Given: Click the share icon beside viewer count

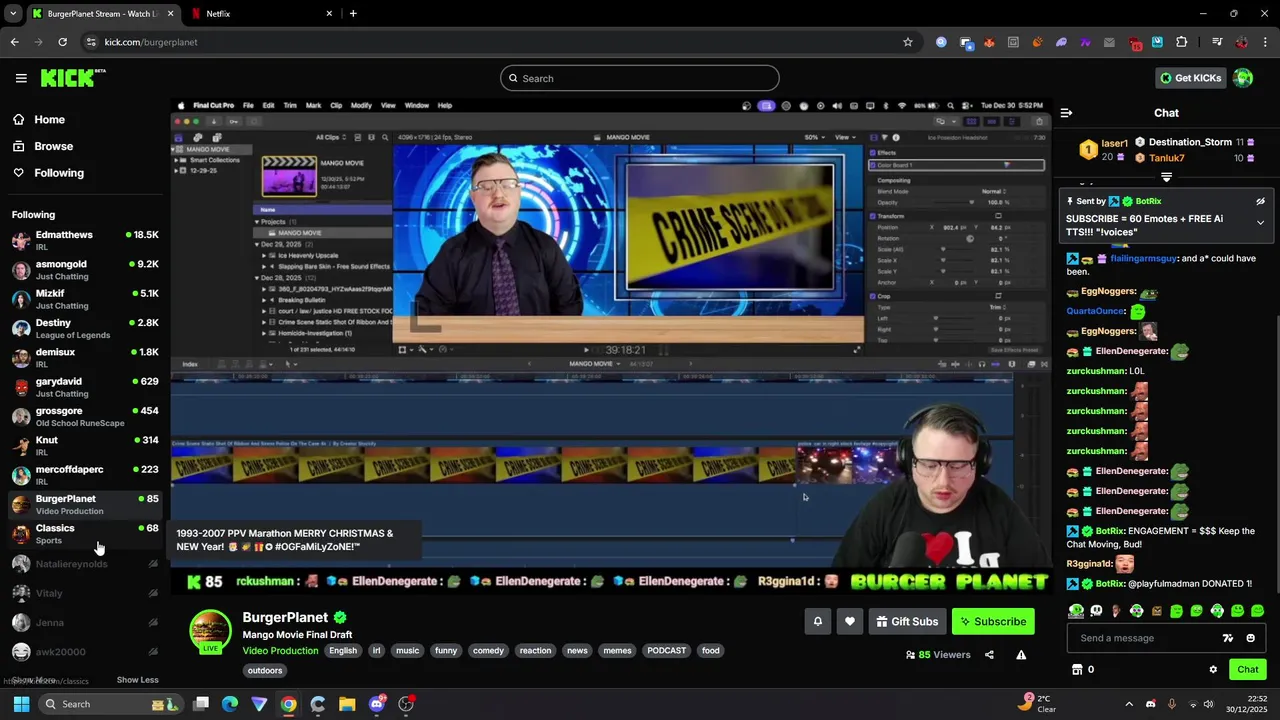Looking at the screenshot, I should point(989,655).
